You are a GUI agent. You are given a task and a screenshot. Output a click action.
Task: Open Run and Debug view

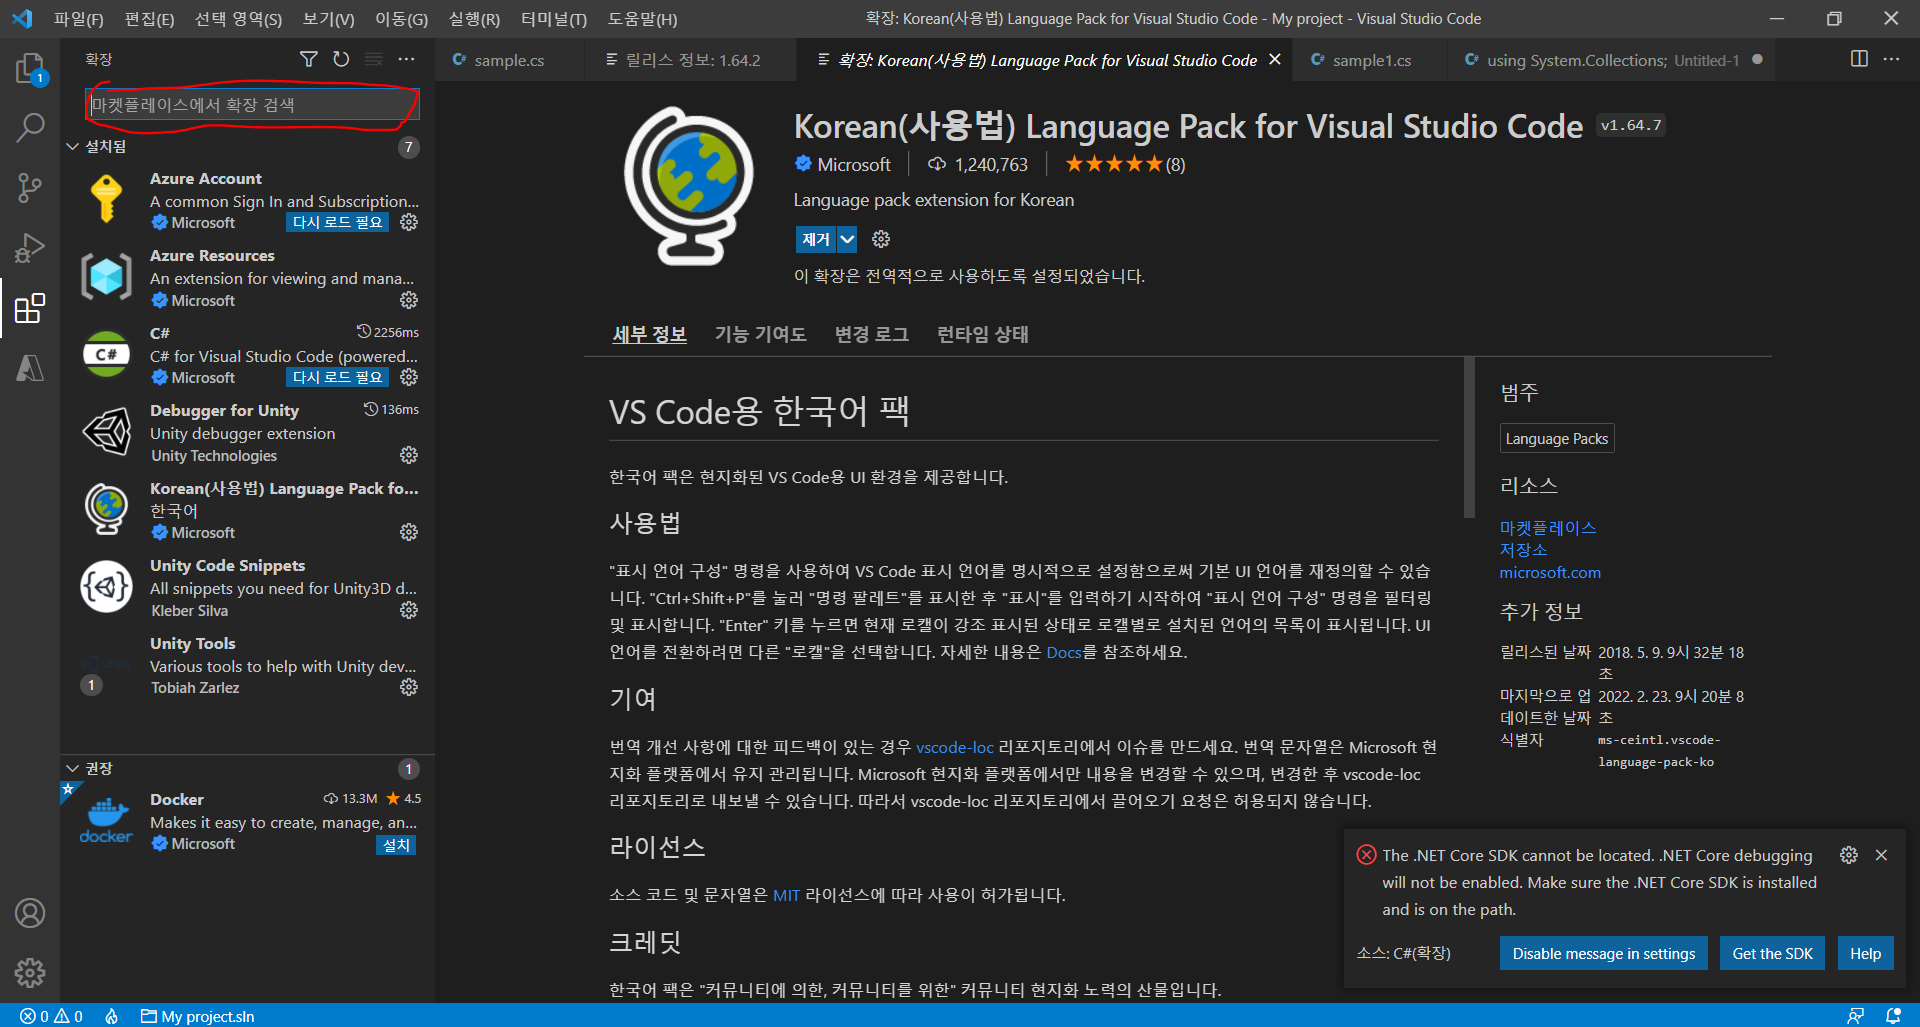(x=30, y=247)
